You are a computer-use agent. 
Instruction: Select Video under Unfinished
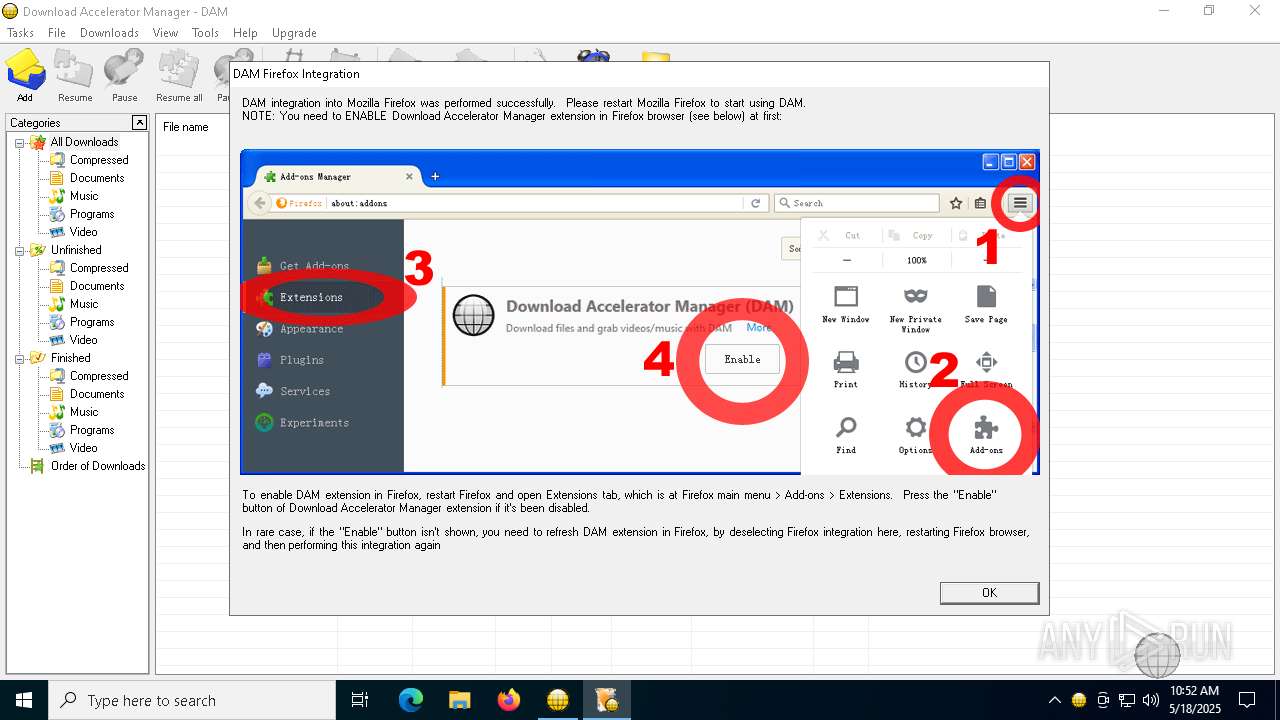point(83,340)
